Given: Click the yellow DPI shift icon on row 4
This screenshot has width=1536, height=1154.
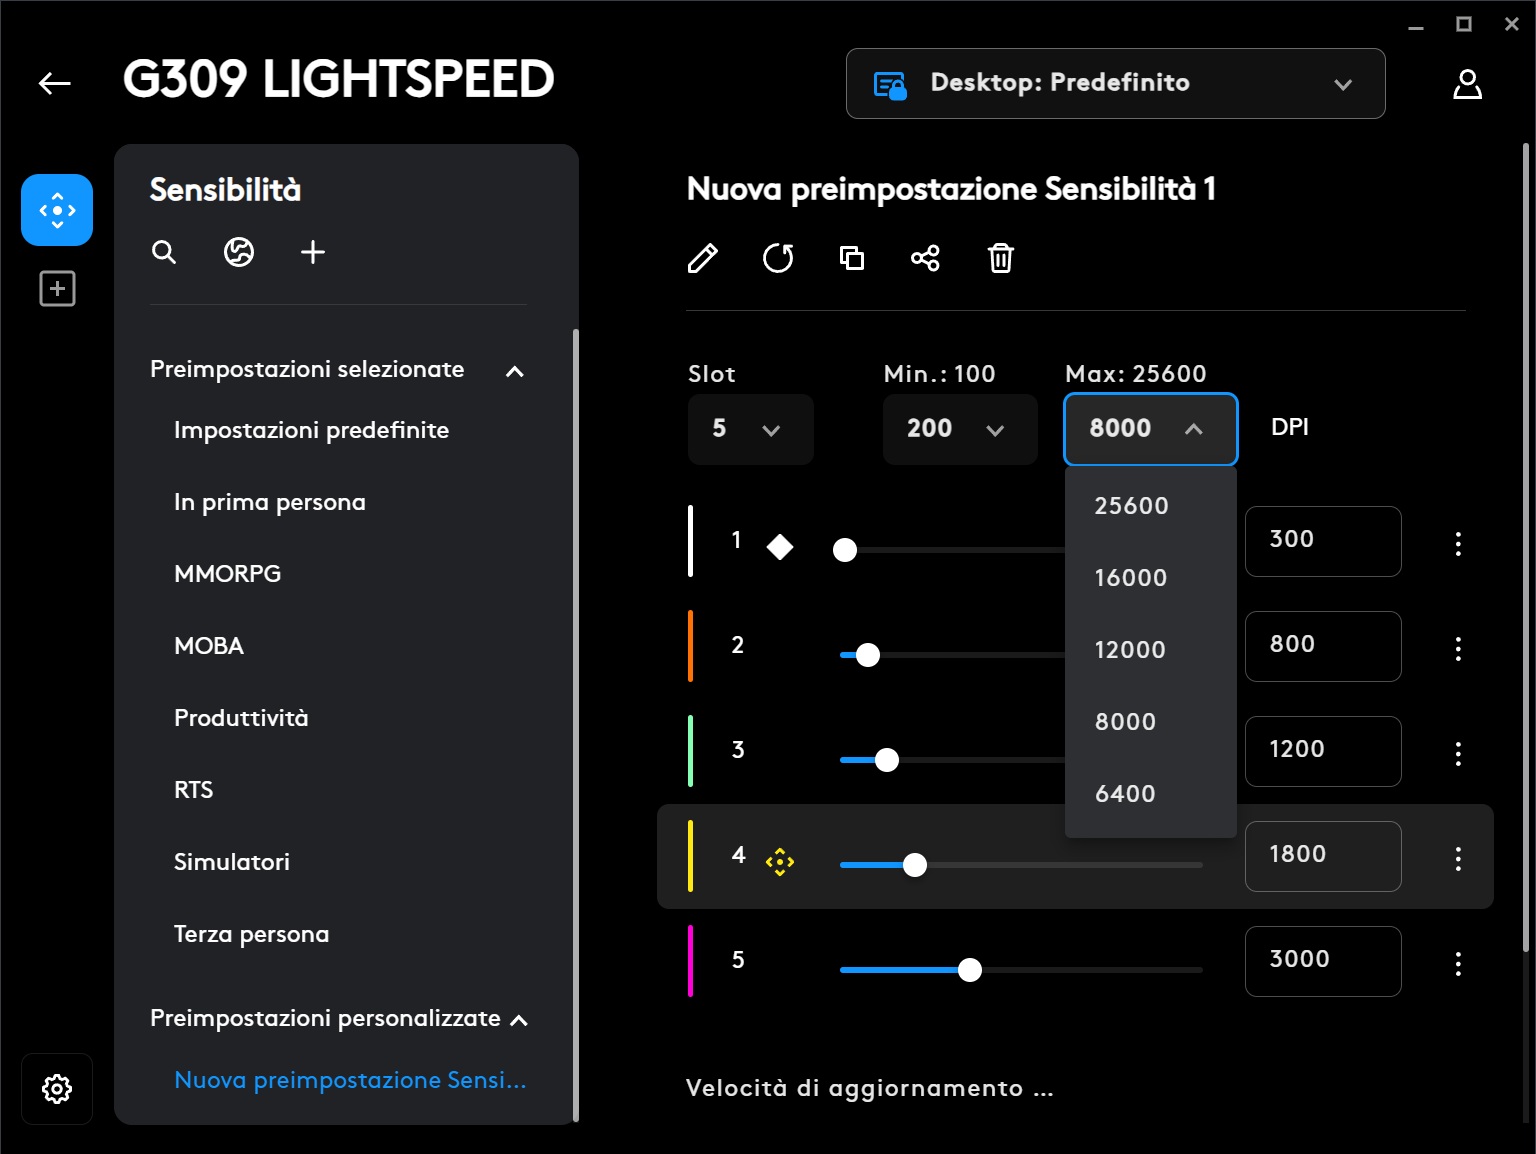Looking at the screenshot, I should point(780,861).
